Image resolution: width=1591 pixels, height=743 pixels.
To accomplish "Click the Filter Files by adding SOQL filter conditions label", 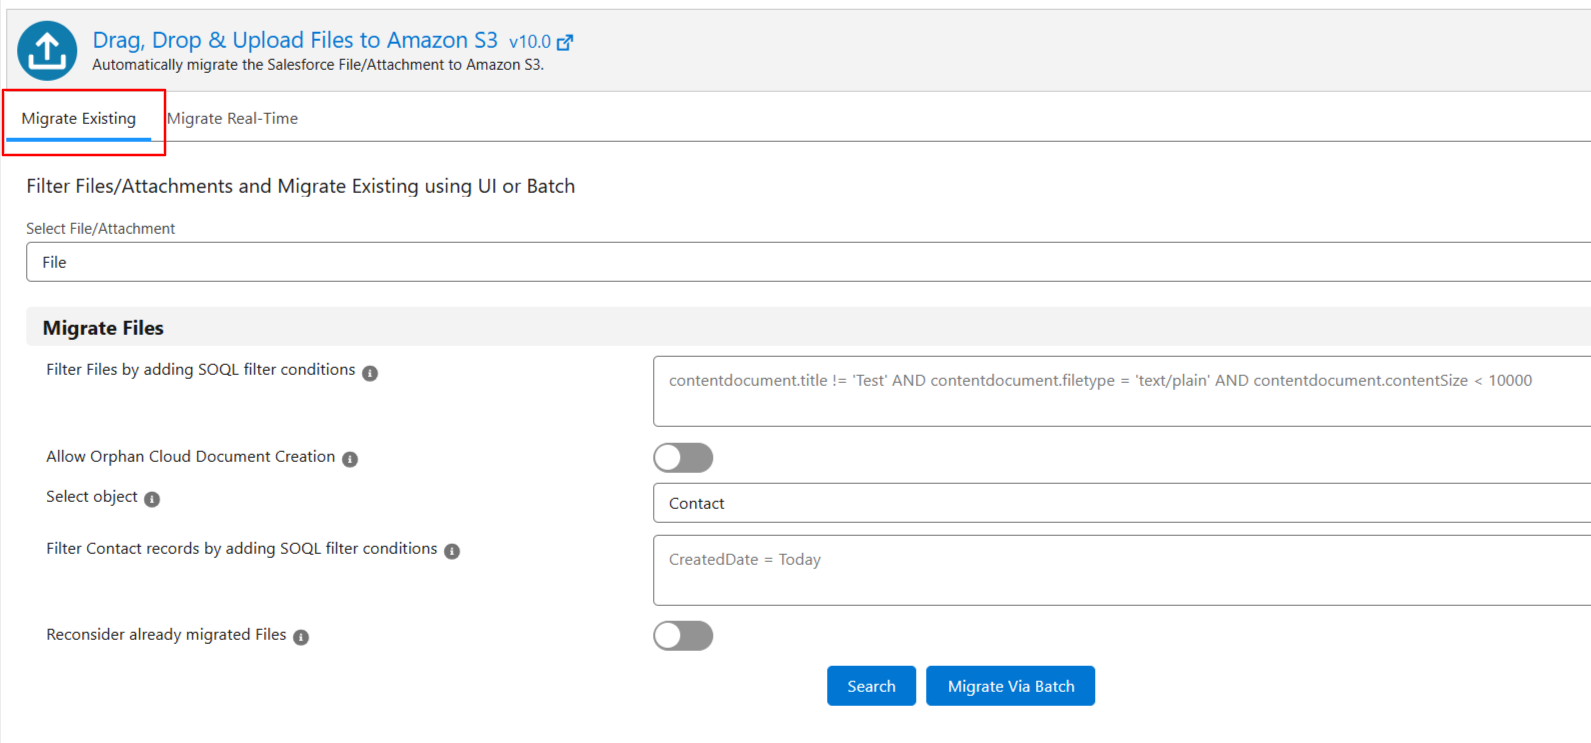I will pyautogui.click(x=200, y=369).
